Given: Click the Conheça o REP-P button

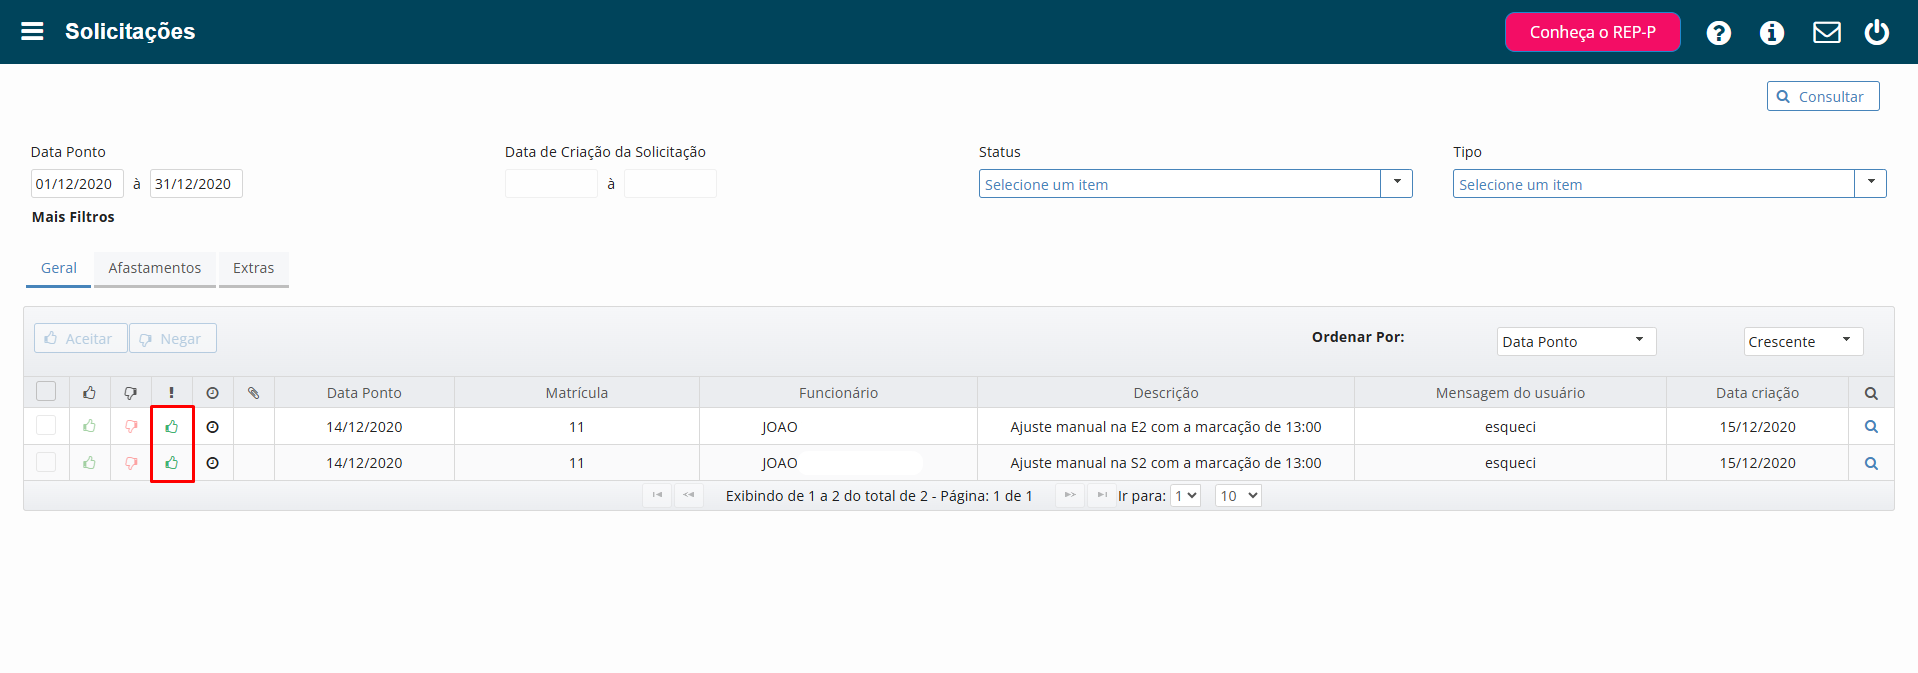Looking at the screenshot, I should (1593, 32).
